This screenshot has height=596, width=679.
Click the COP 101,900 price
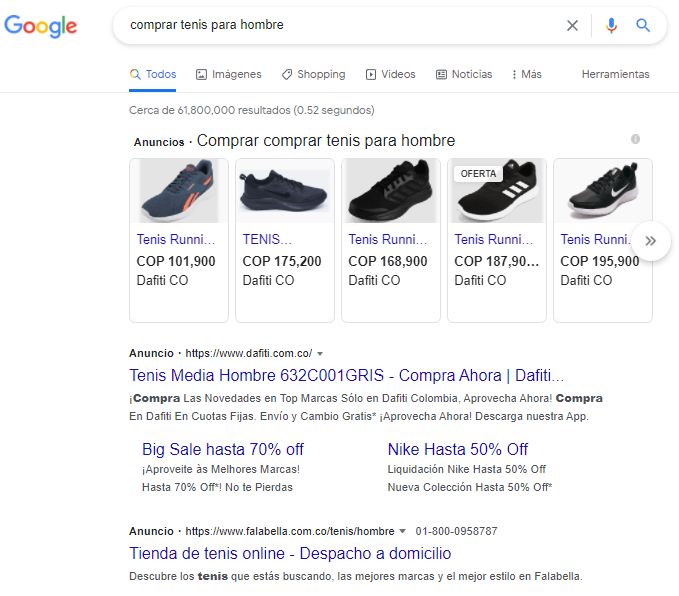[x=176, y=261]
